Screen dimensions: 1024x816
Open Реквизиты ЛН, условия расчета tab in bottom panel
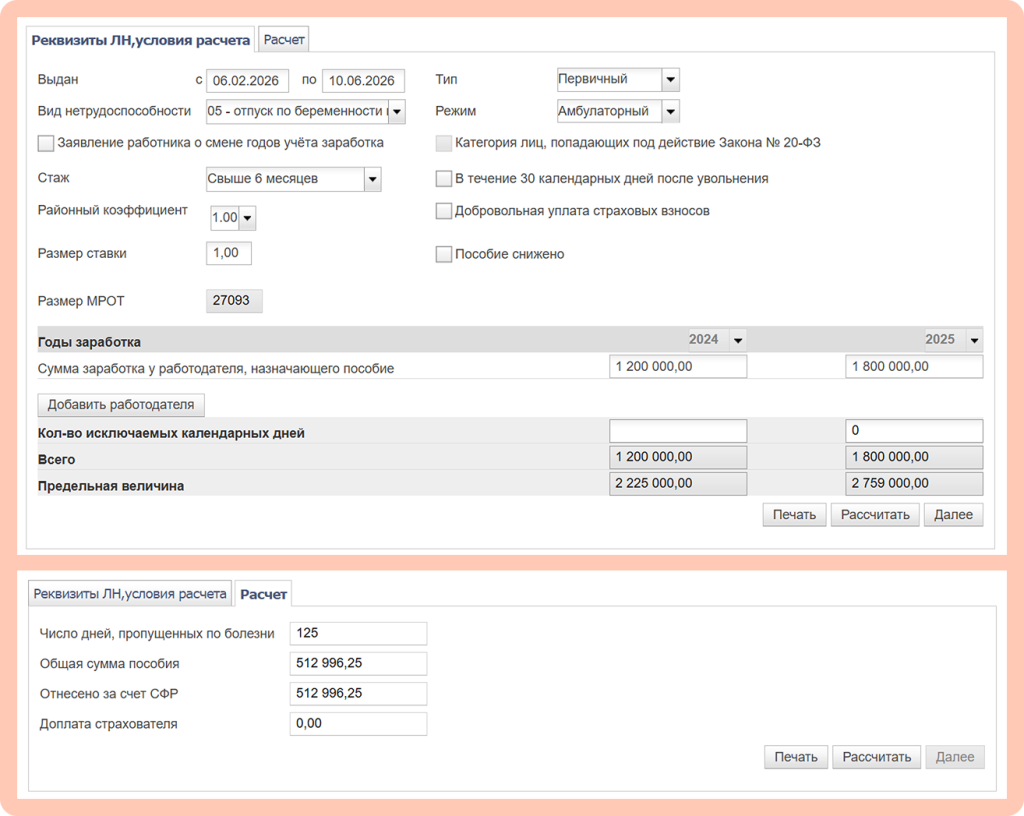130,593
